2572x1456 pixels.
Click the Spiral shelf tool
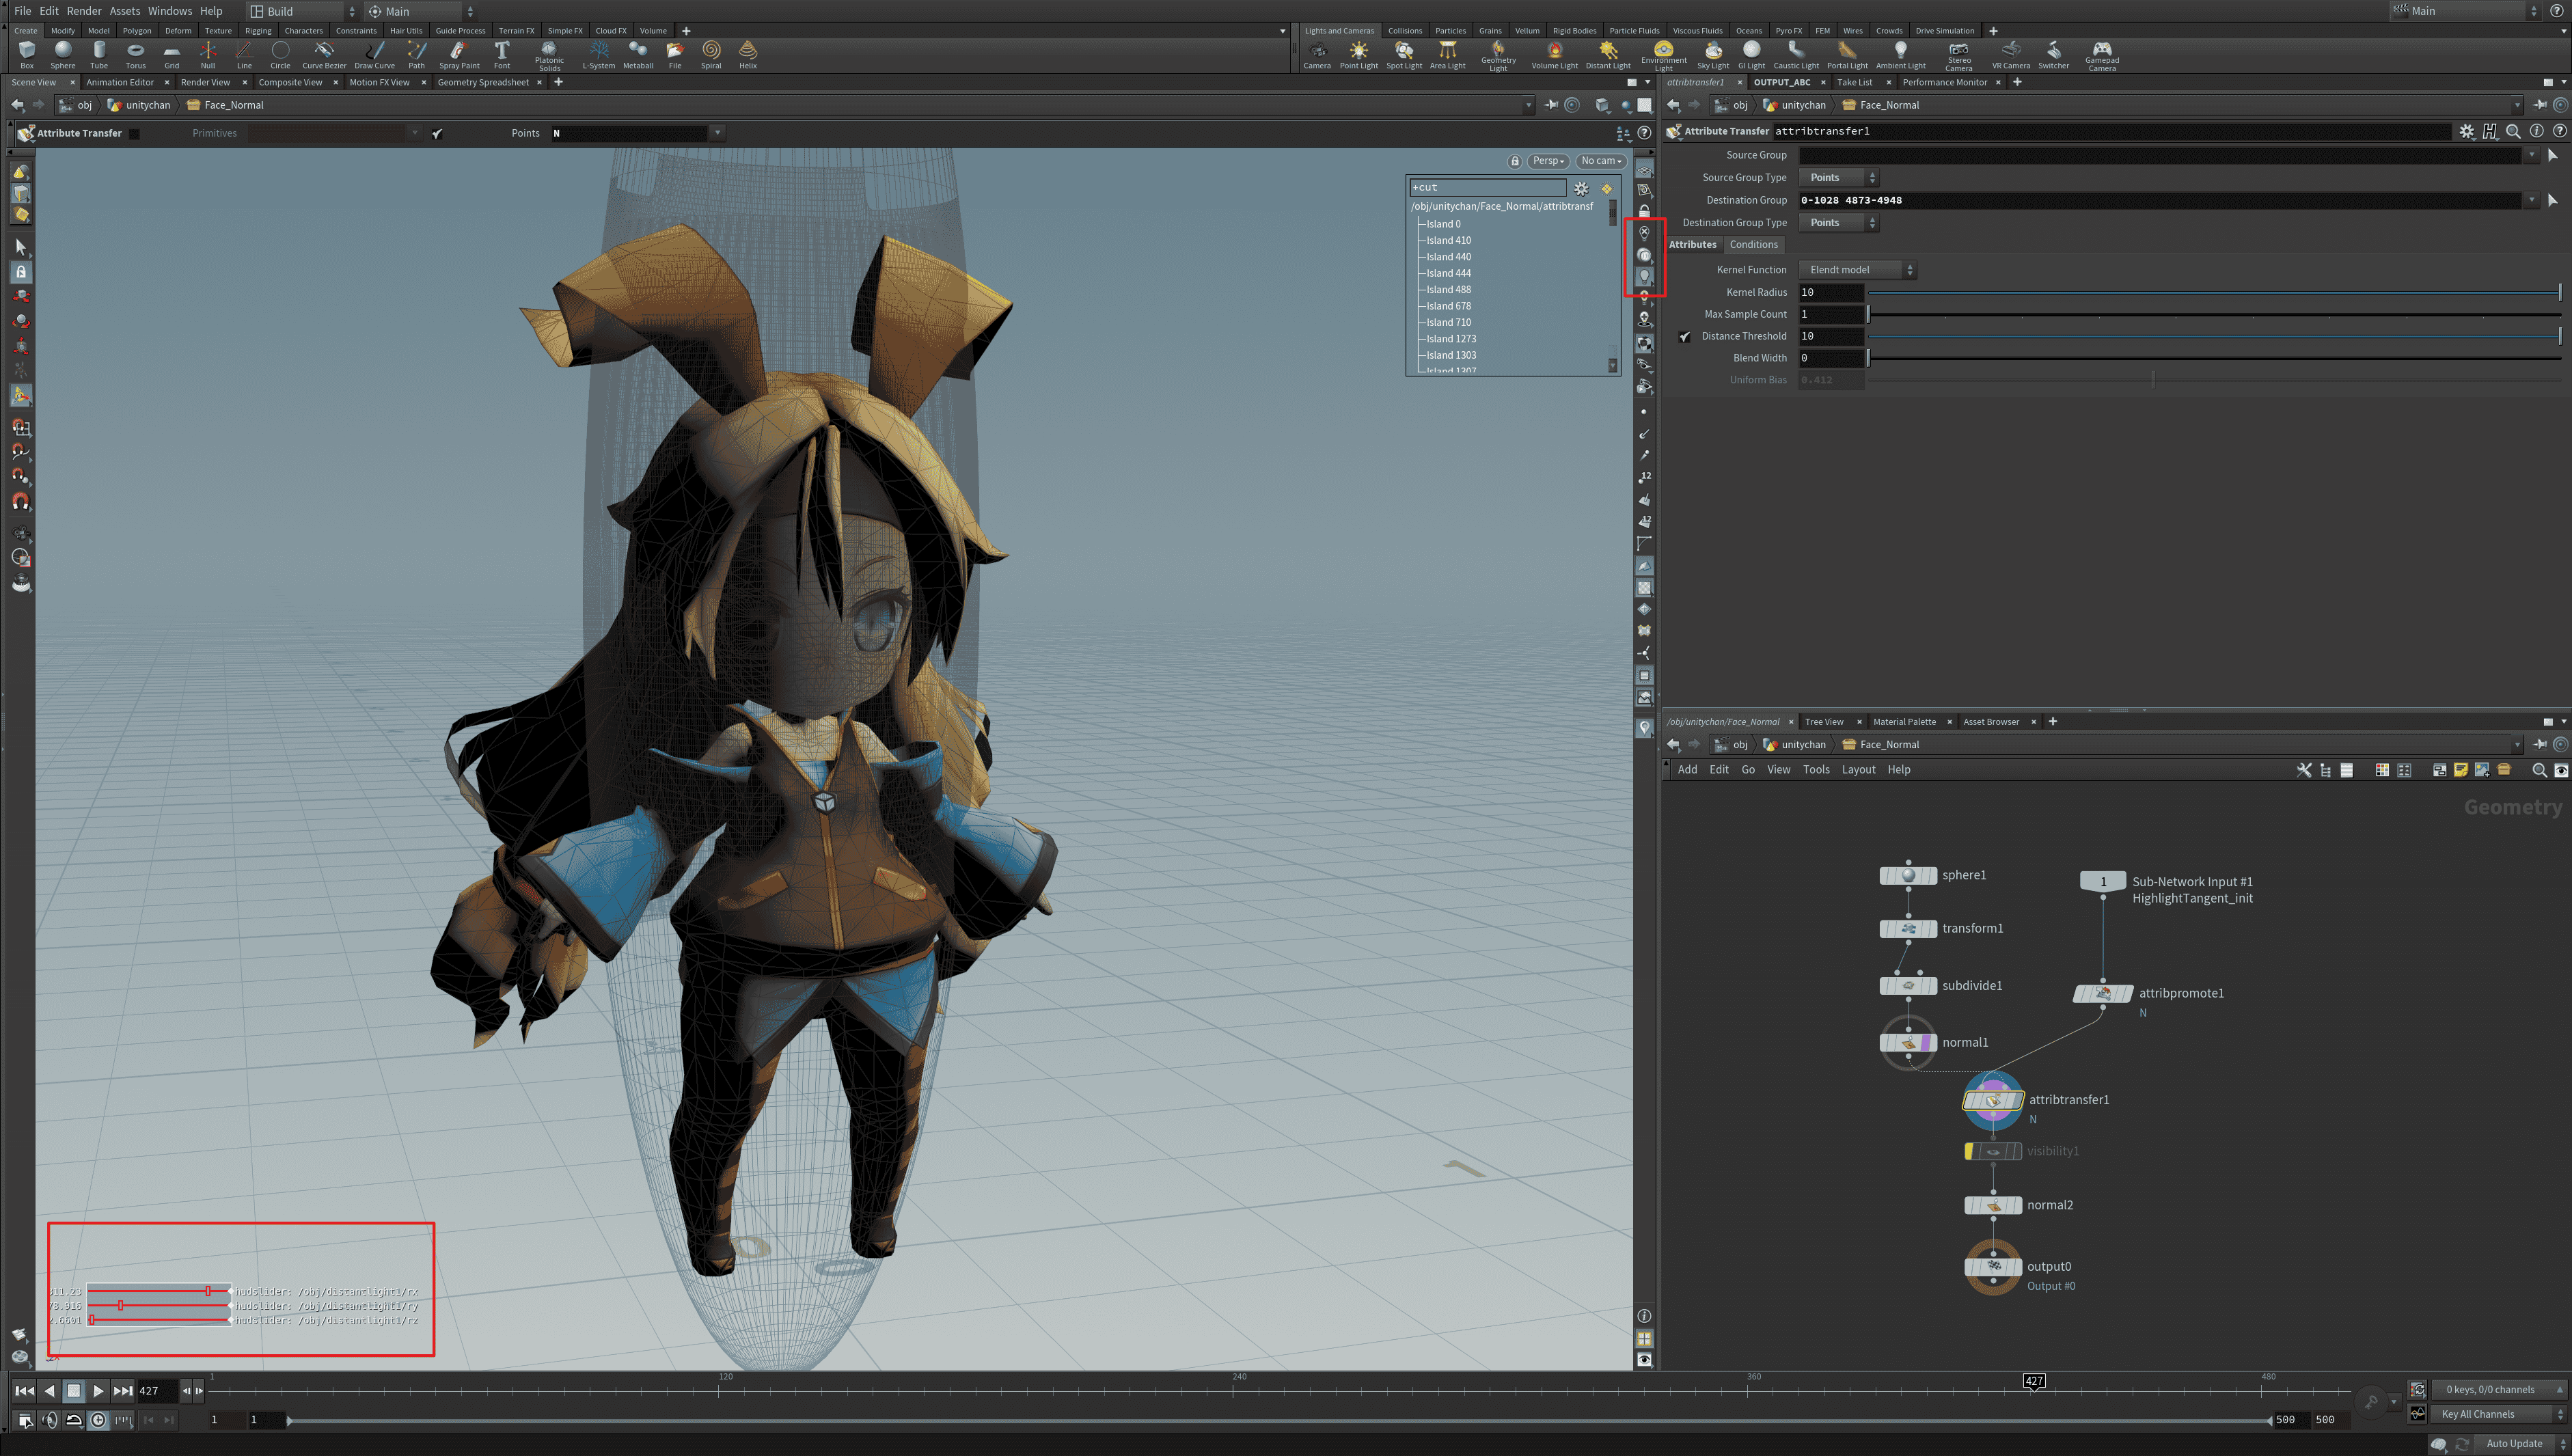tap(711, 55)
